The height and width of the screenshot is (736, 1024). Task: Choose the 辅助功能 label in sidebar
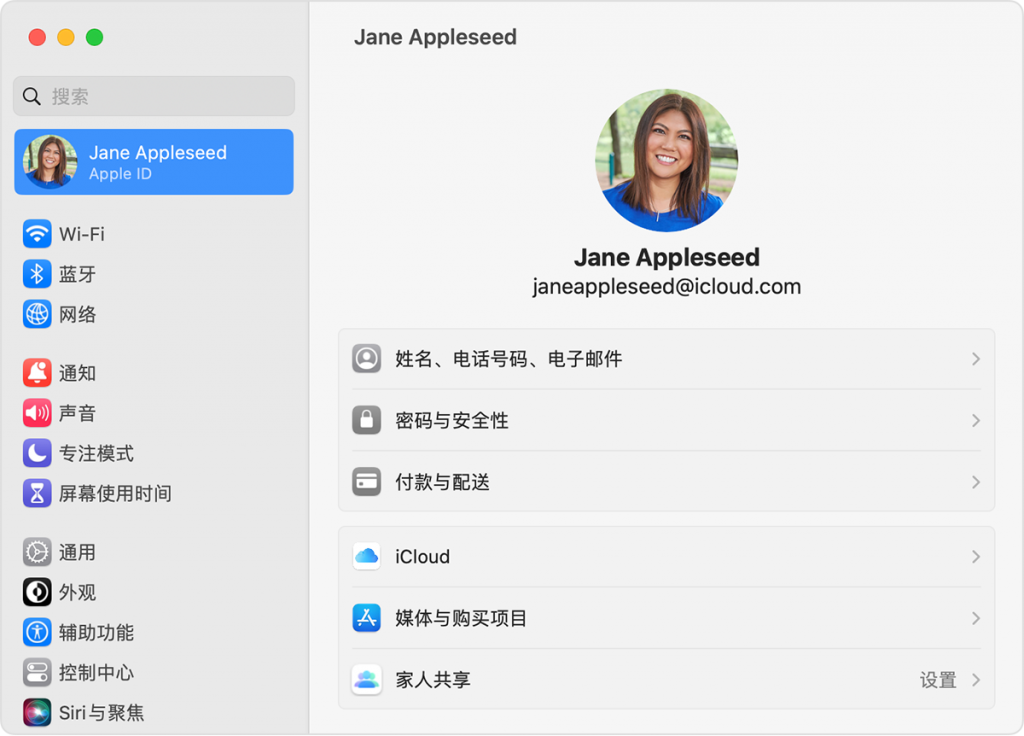(x=96, y=633)
